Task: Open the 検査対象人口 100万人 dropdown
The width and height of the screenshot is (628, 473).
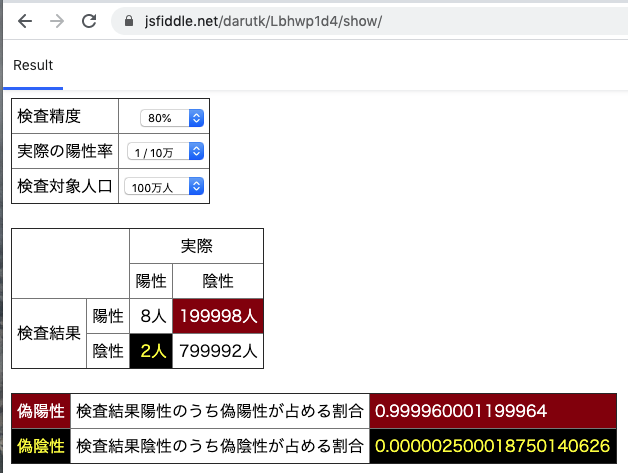Action: pyautogui.click(x=164, y=187)
